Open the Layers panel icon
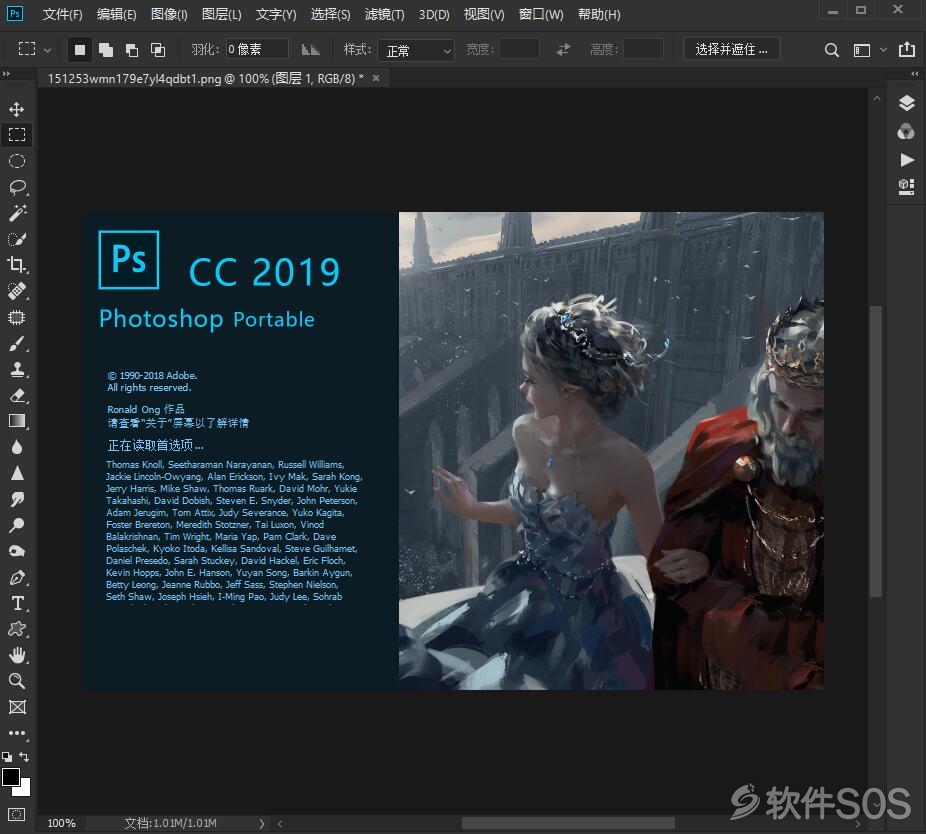926x834 pixels. tap(907, 103)
